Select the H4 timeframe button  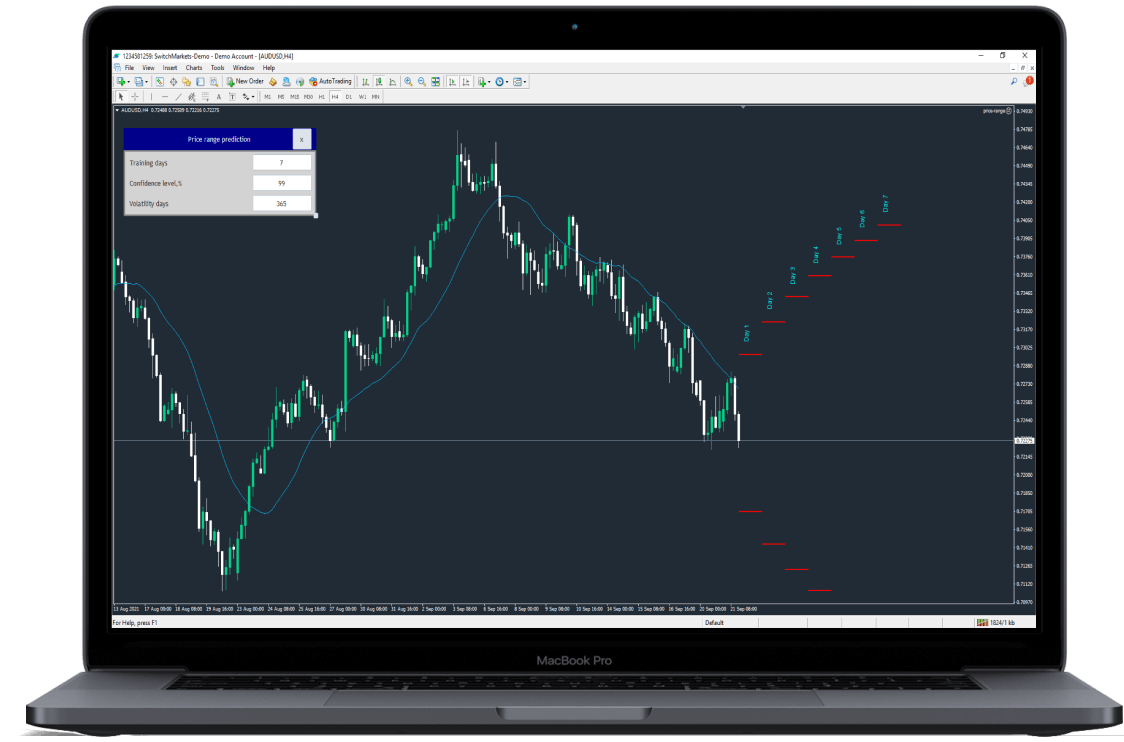pos(335,97)
